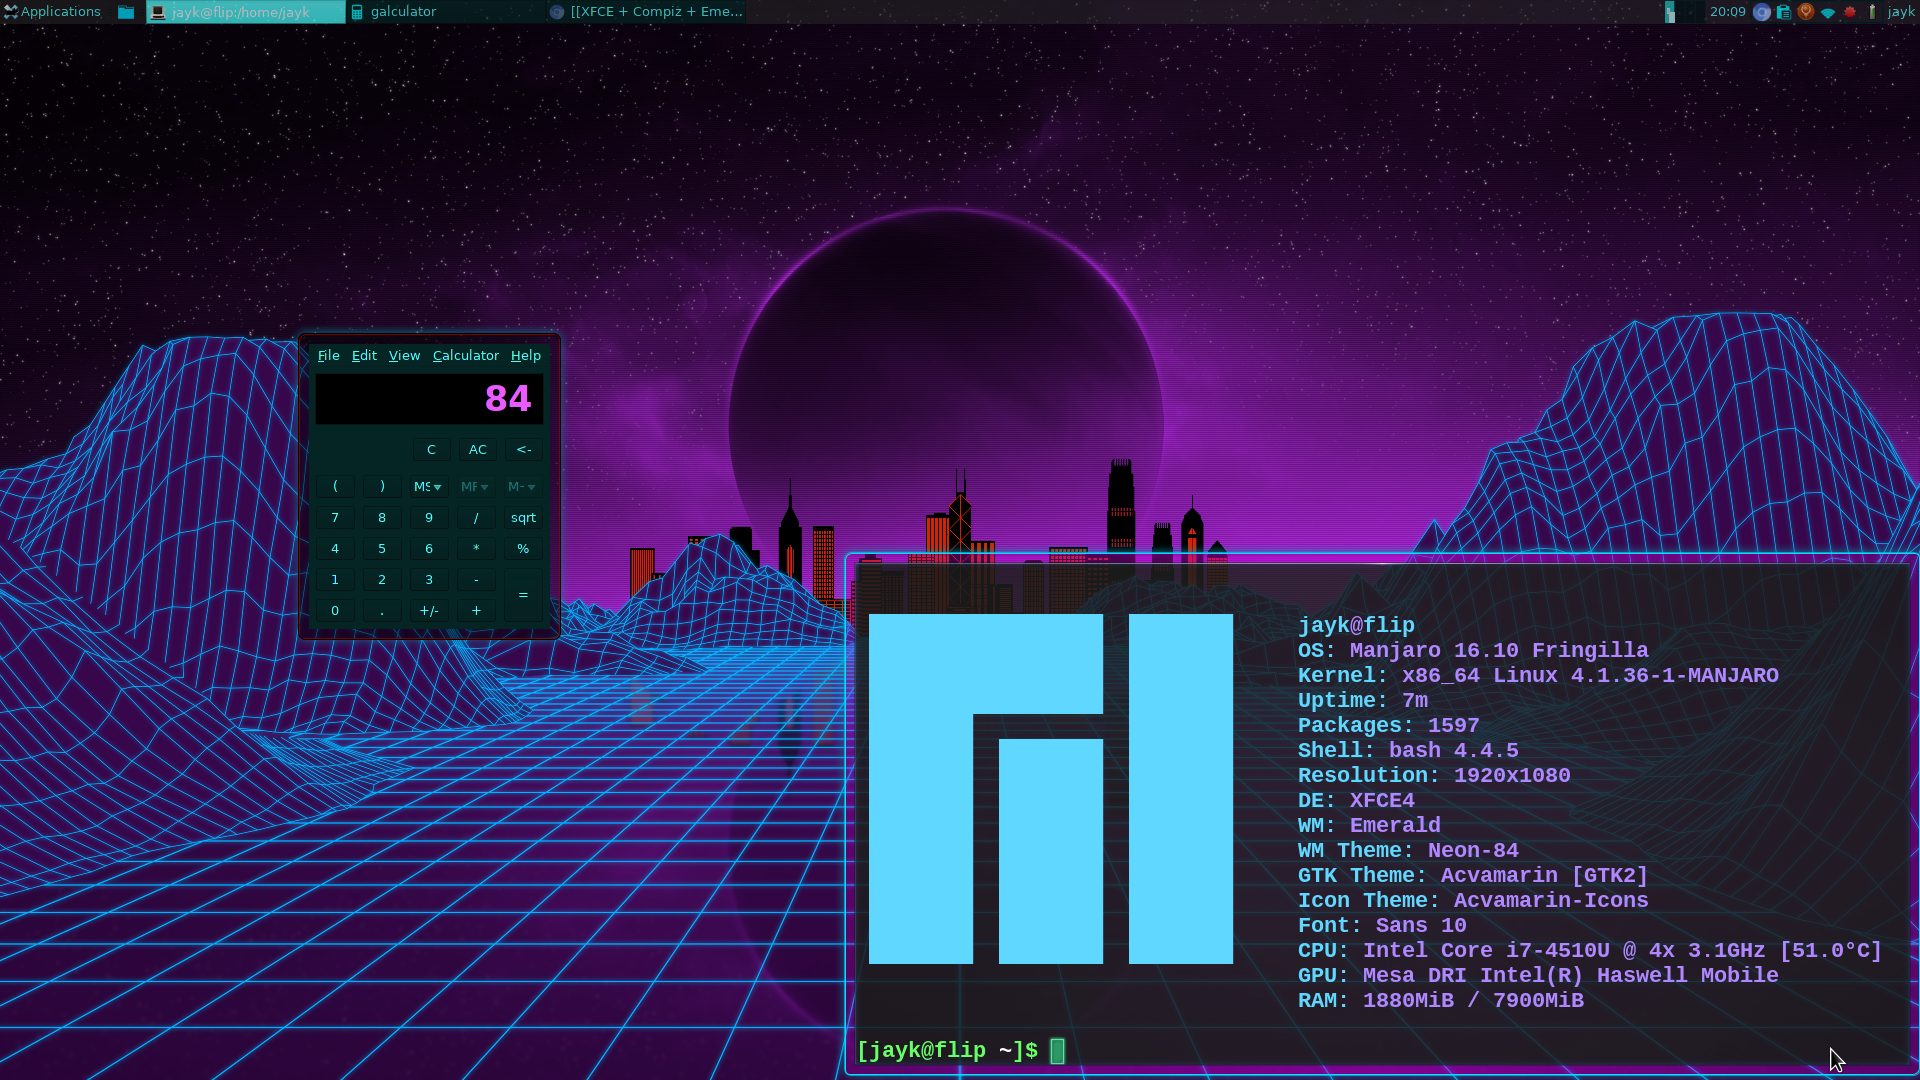The height and width of the screenshot is (1080, 1920).
Task: Click the divide / key
Action: tap(476, 517)
